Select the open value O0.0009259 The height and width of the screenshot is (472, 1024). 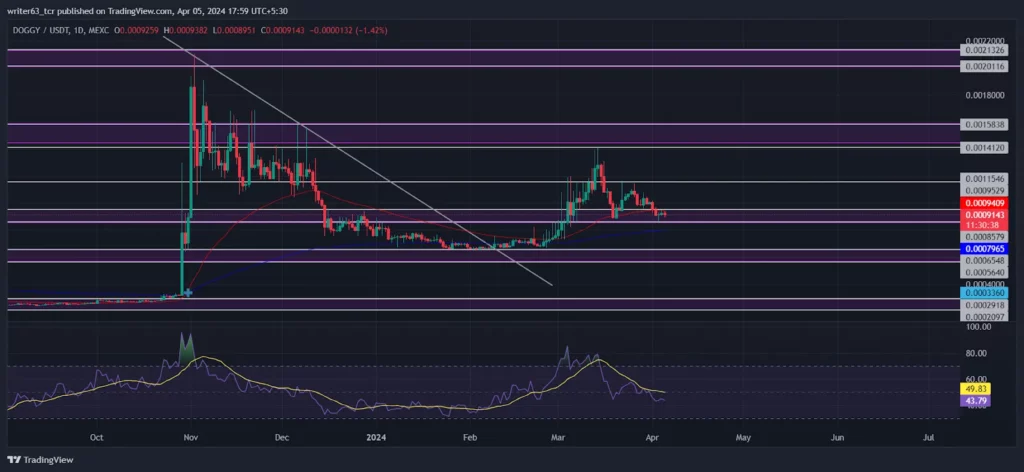coord(136,30)
